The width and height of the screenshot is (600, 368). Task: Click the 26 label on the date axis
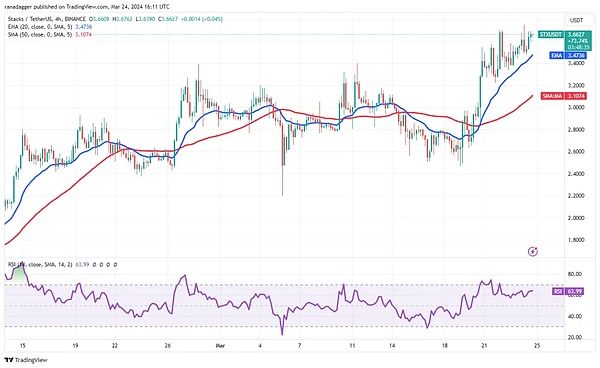[167, 345]
